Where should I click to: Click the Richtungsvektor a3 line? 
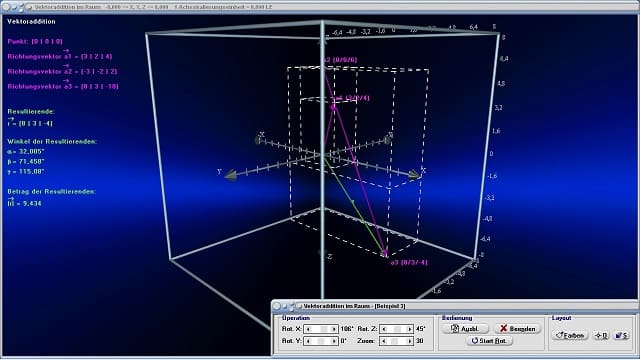coord(63,86)
